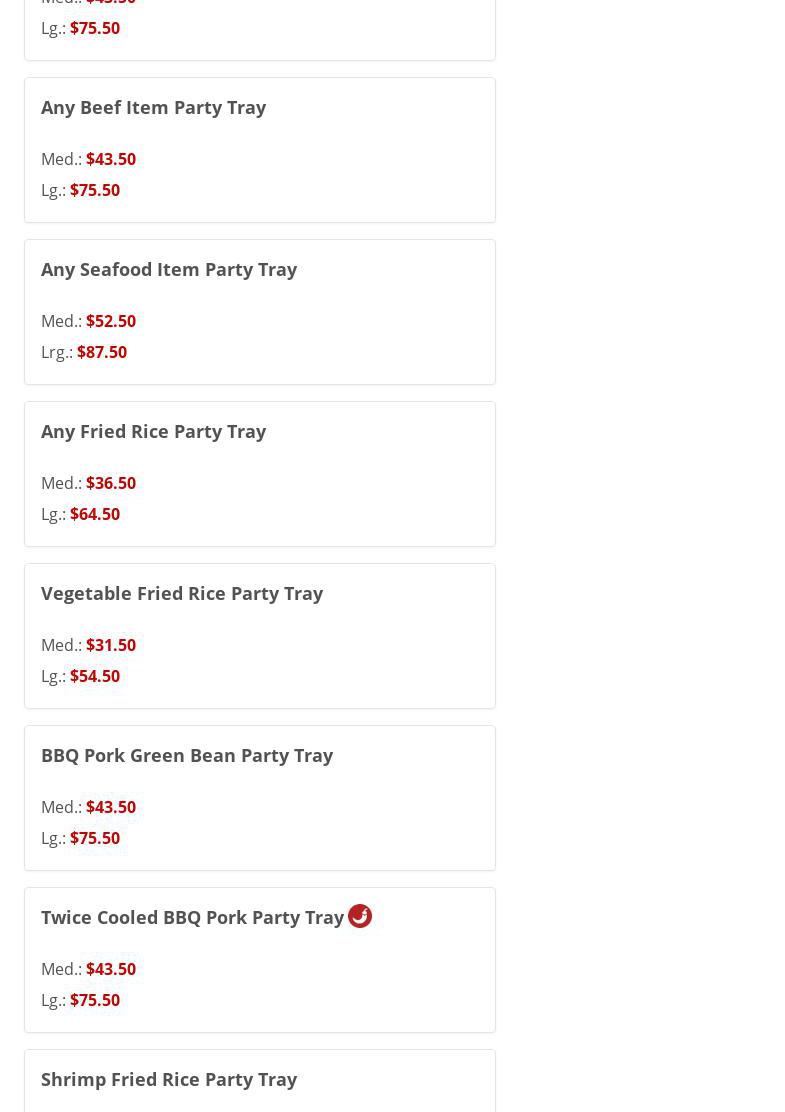Click the $31.50 medium Vegetable Fried Rice price
The width and height of the screenshot is (785, 1112).
tap(111, 645)
